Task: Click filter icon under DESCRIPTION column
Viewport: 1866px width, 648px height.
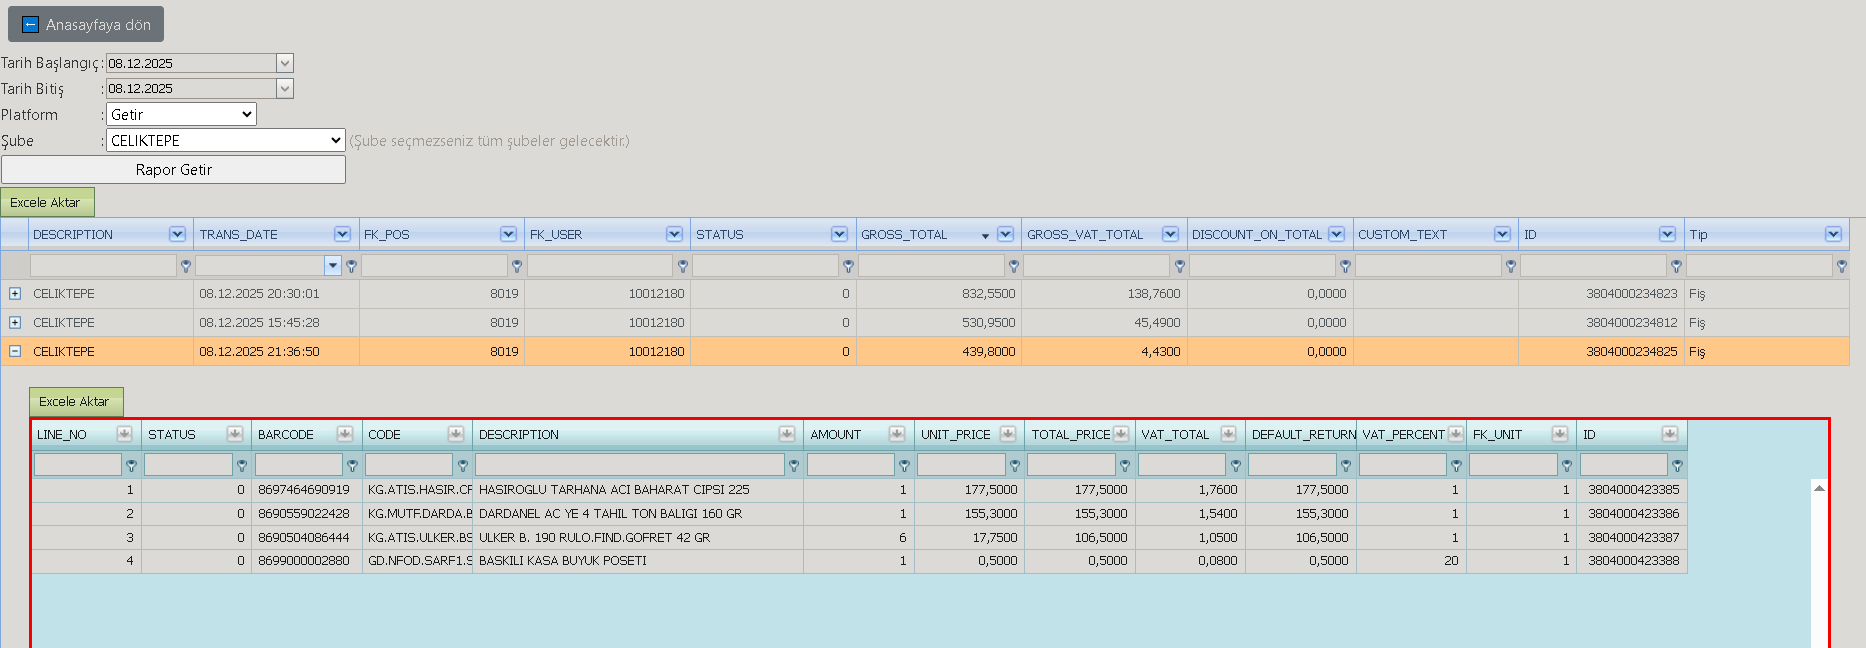Action: point(185,266)
